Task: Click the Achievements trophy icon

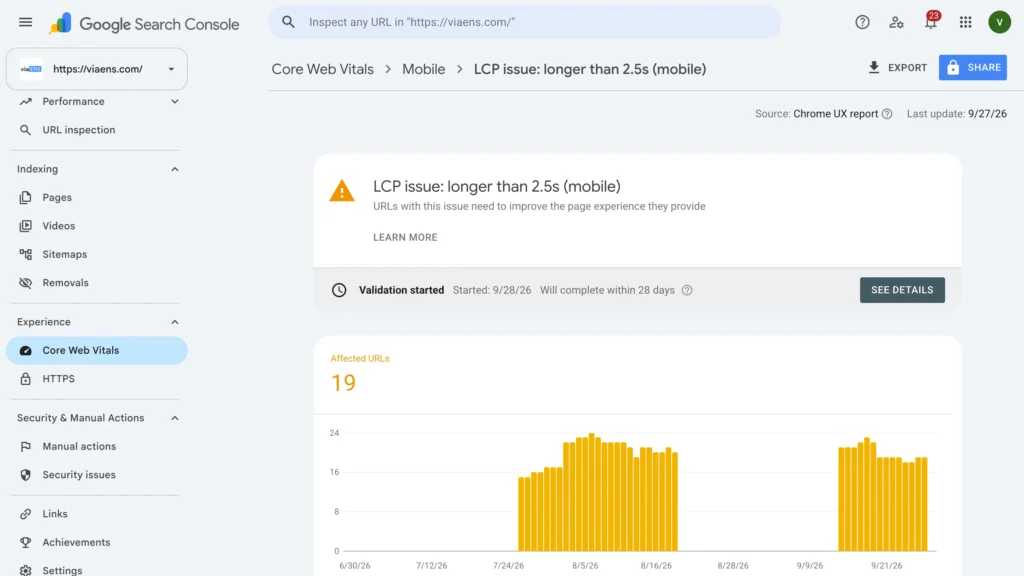Action: (25, 542)
